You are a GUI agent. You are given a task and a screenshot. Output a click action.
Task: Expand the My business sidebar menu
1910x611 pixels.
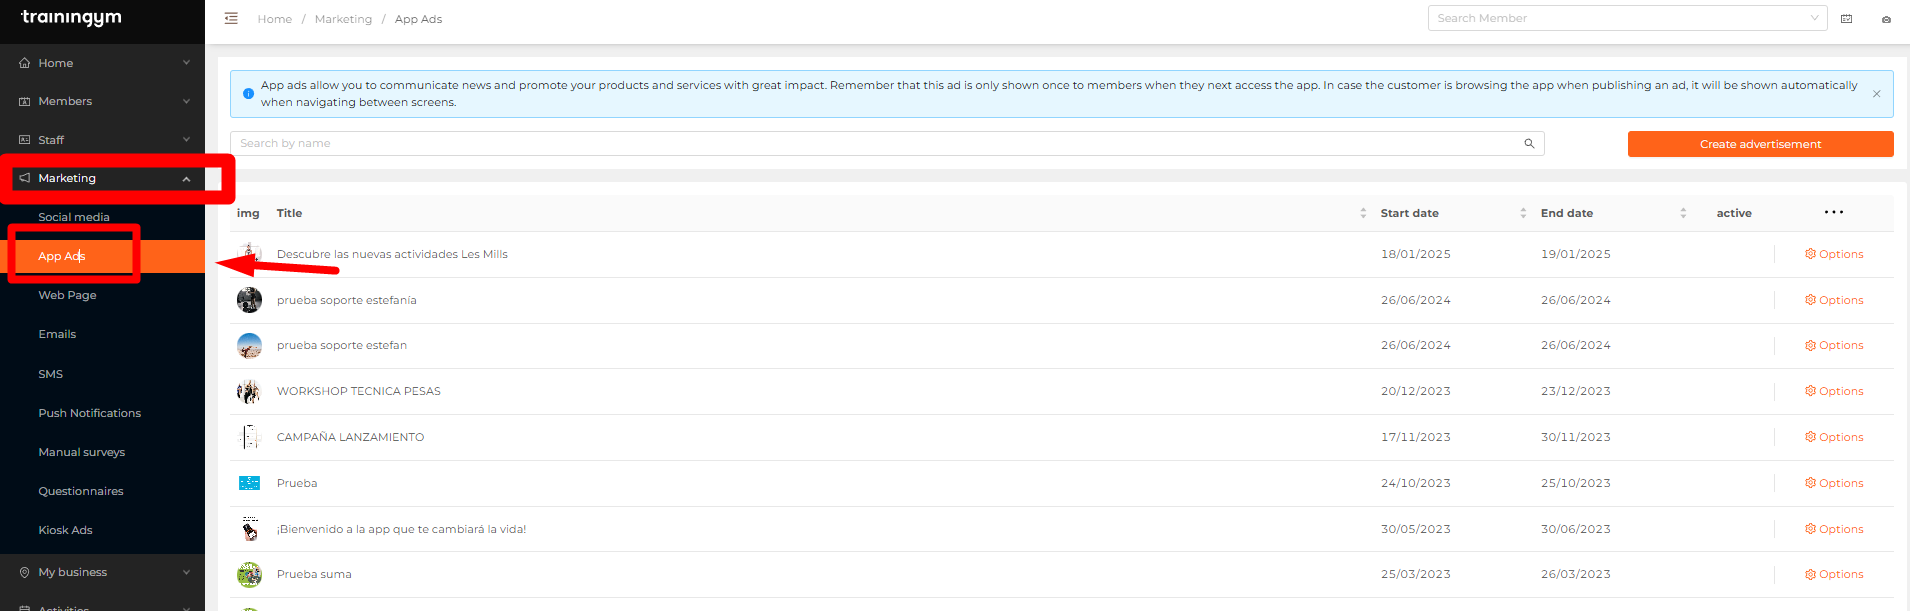[102, 572]
